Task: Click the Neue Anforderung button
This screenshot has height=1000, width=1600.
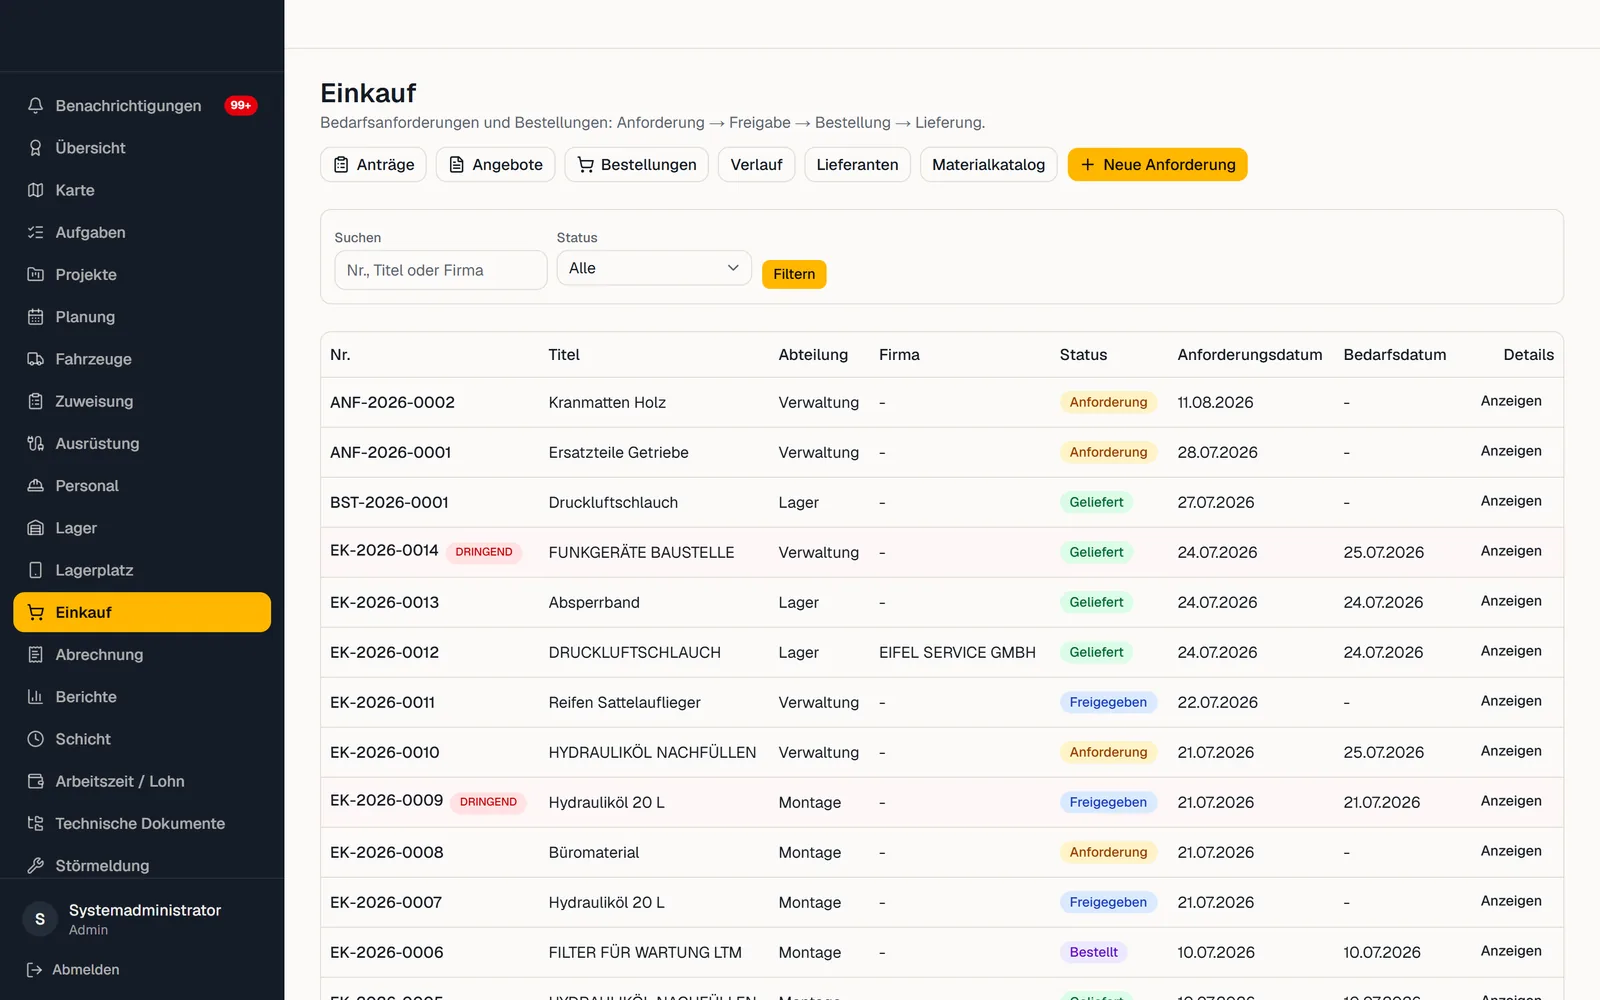Action: tap(1158, 165)
